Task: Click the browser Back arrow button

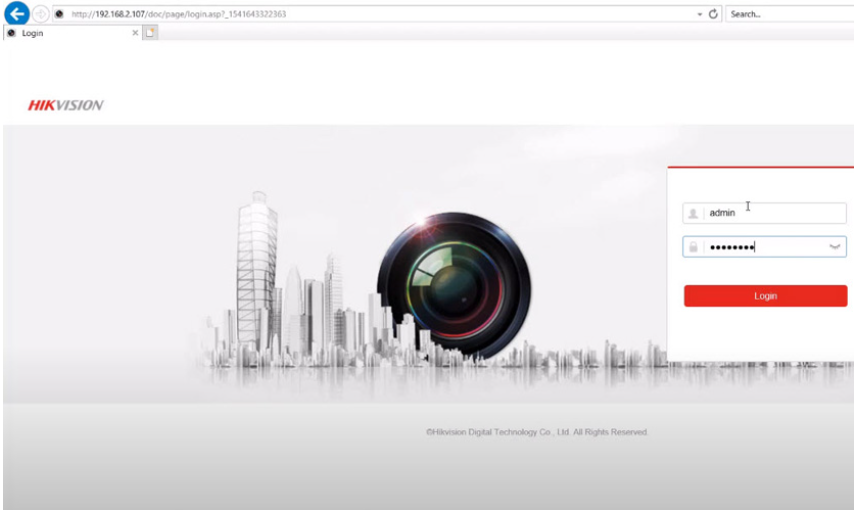Action: pyautogui.click(x=16, y=14)
